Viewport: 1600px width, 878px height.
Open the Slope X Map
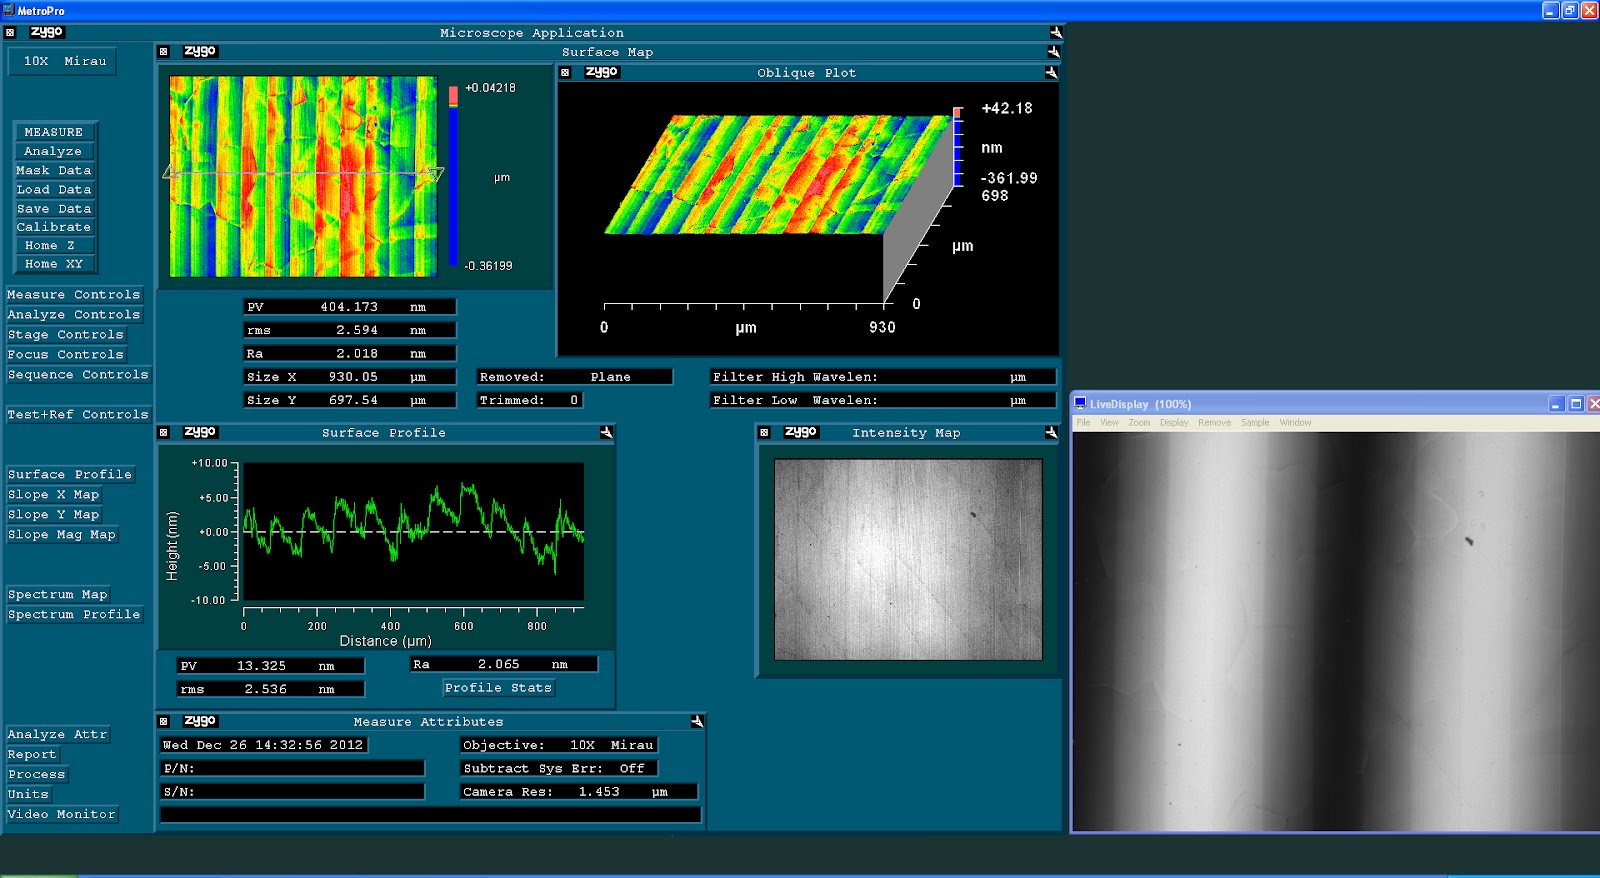[54, 495]
